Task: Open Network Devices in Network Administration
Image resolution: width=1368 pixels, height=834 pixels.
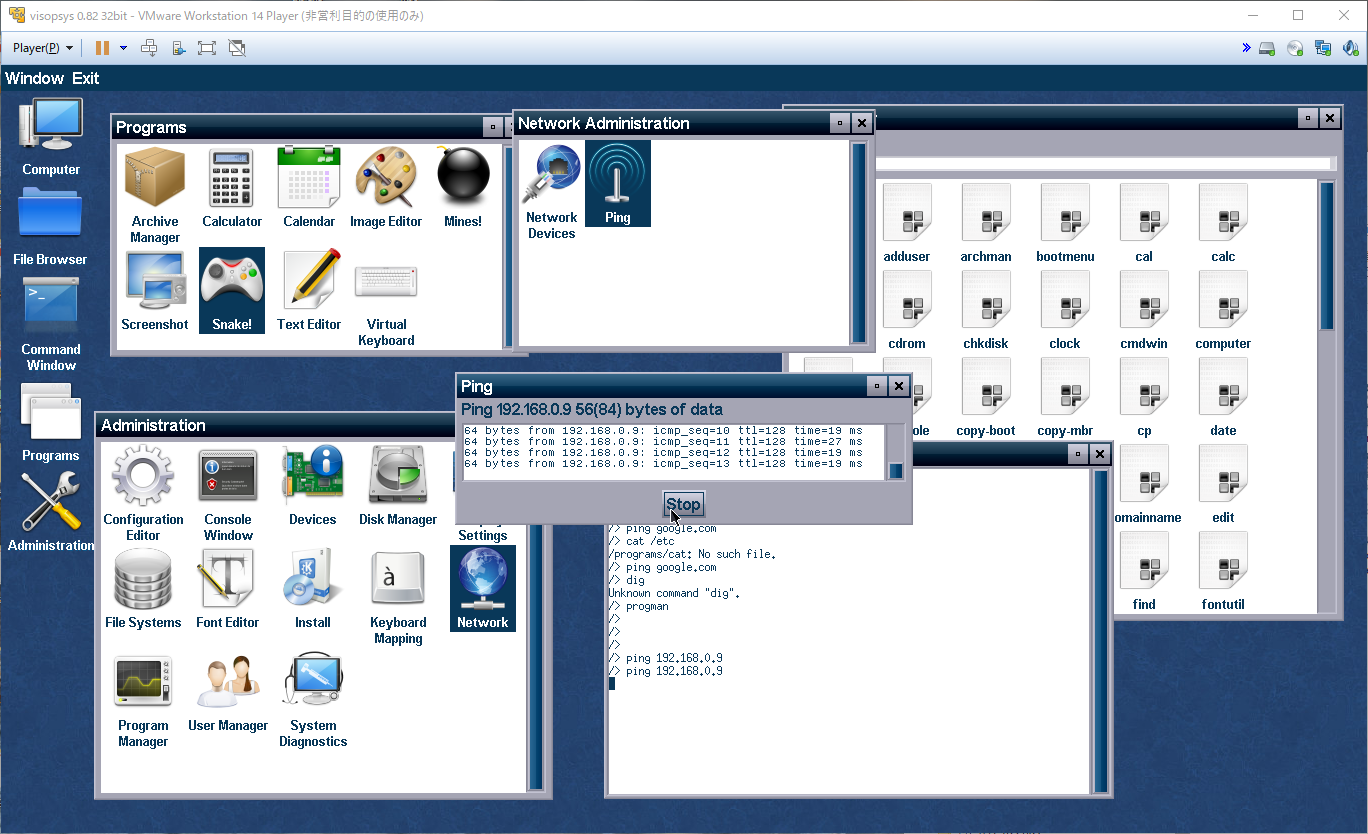Action: point(552,192)
